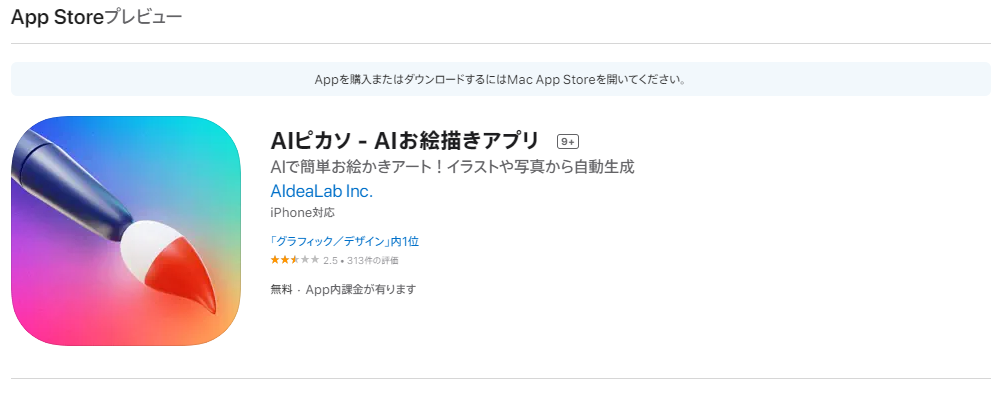Click the プレビュー header label
The height and width of the screenshot is (393, 1004).
pos(143,17)
